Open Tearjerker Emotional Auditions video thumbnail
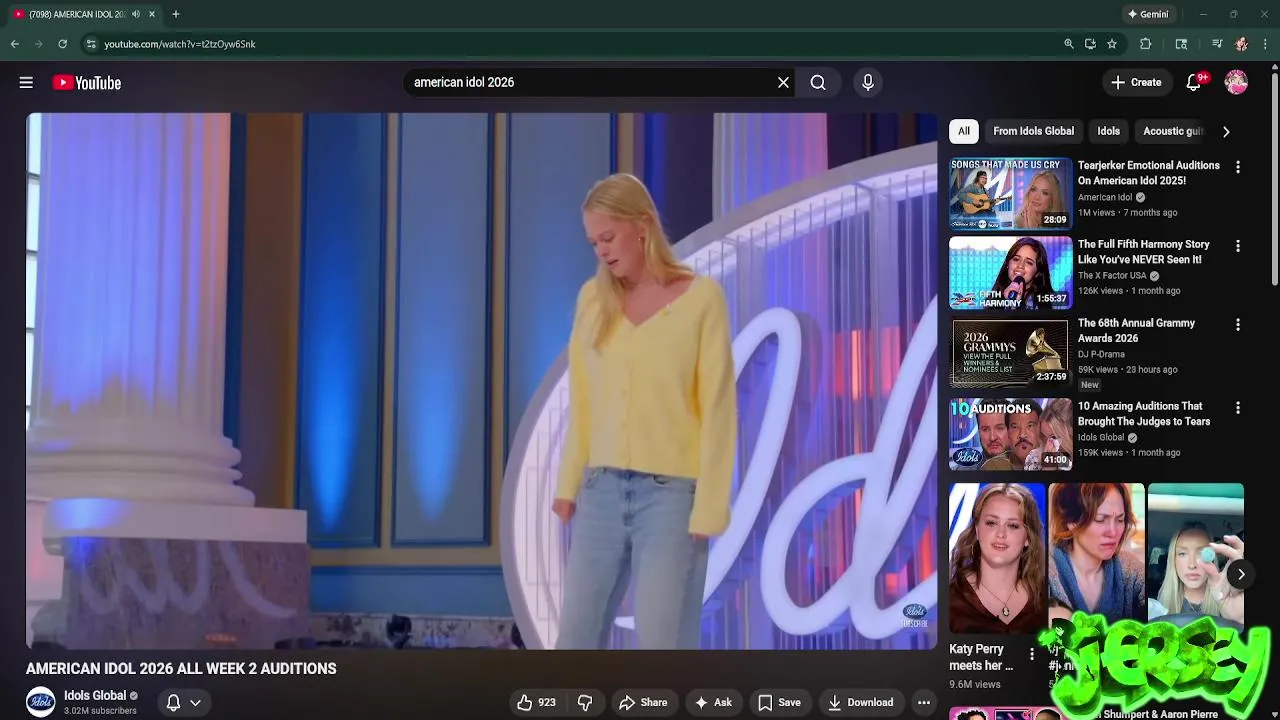The width and height of the screenshot is (1280, 720). (x=1010, y=193)
